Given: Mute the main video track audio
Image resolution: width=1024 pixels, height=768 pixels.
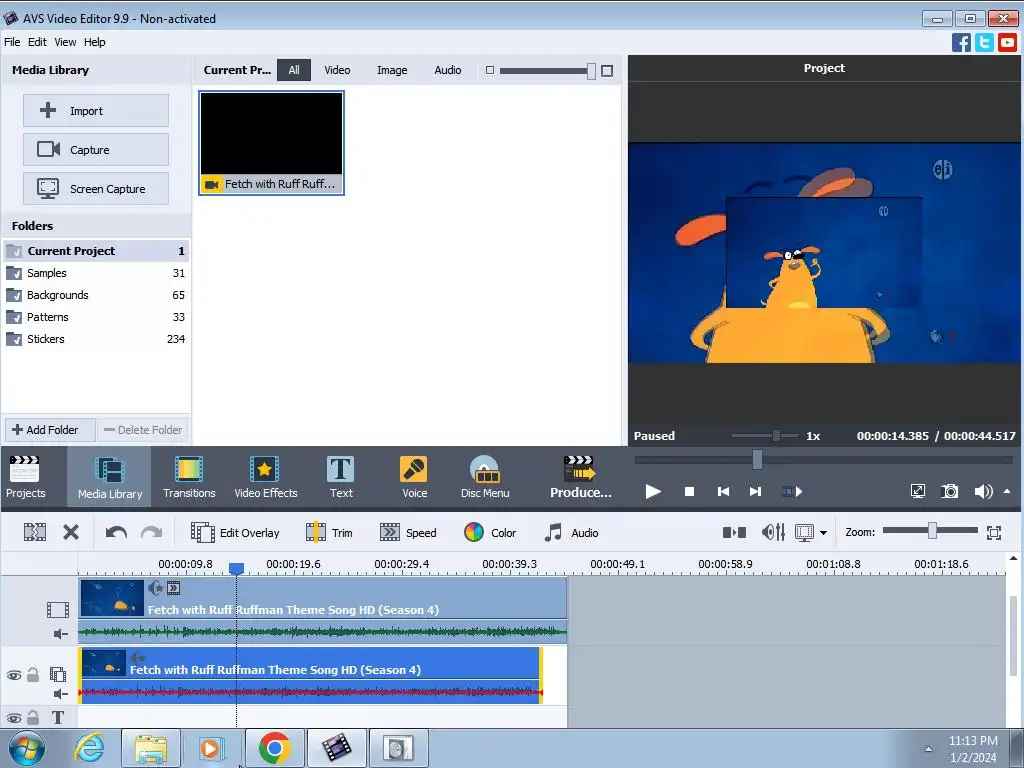Looking at the screenshot, I should 60,633.
